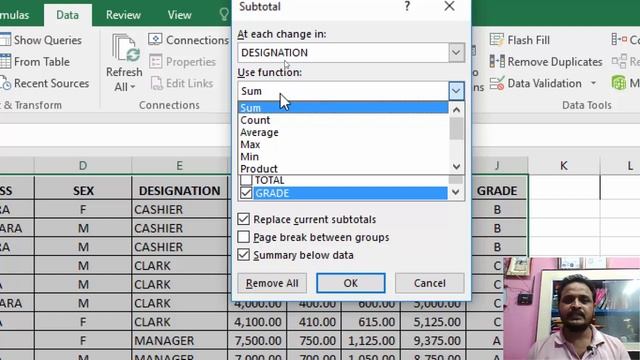This screenshot has width=640, height=360.
Task: Click the Tell Me lightbulb icon
Action: [224, 15]
